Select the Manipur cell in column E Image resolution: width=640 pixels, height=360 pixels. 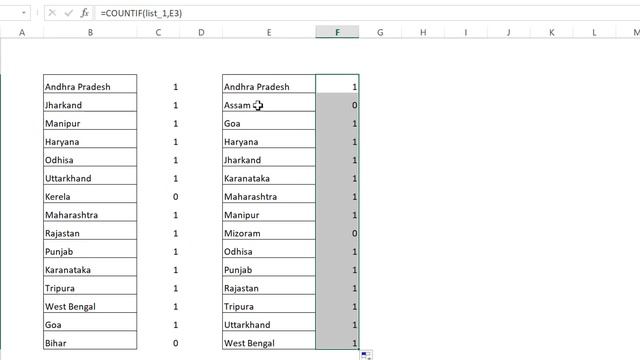point(269,212)
